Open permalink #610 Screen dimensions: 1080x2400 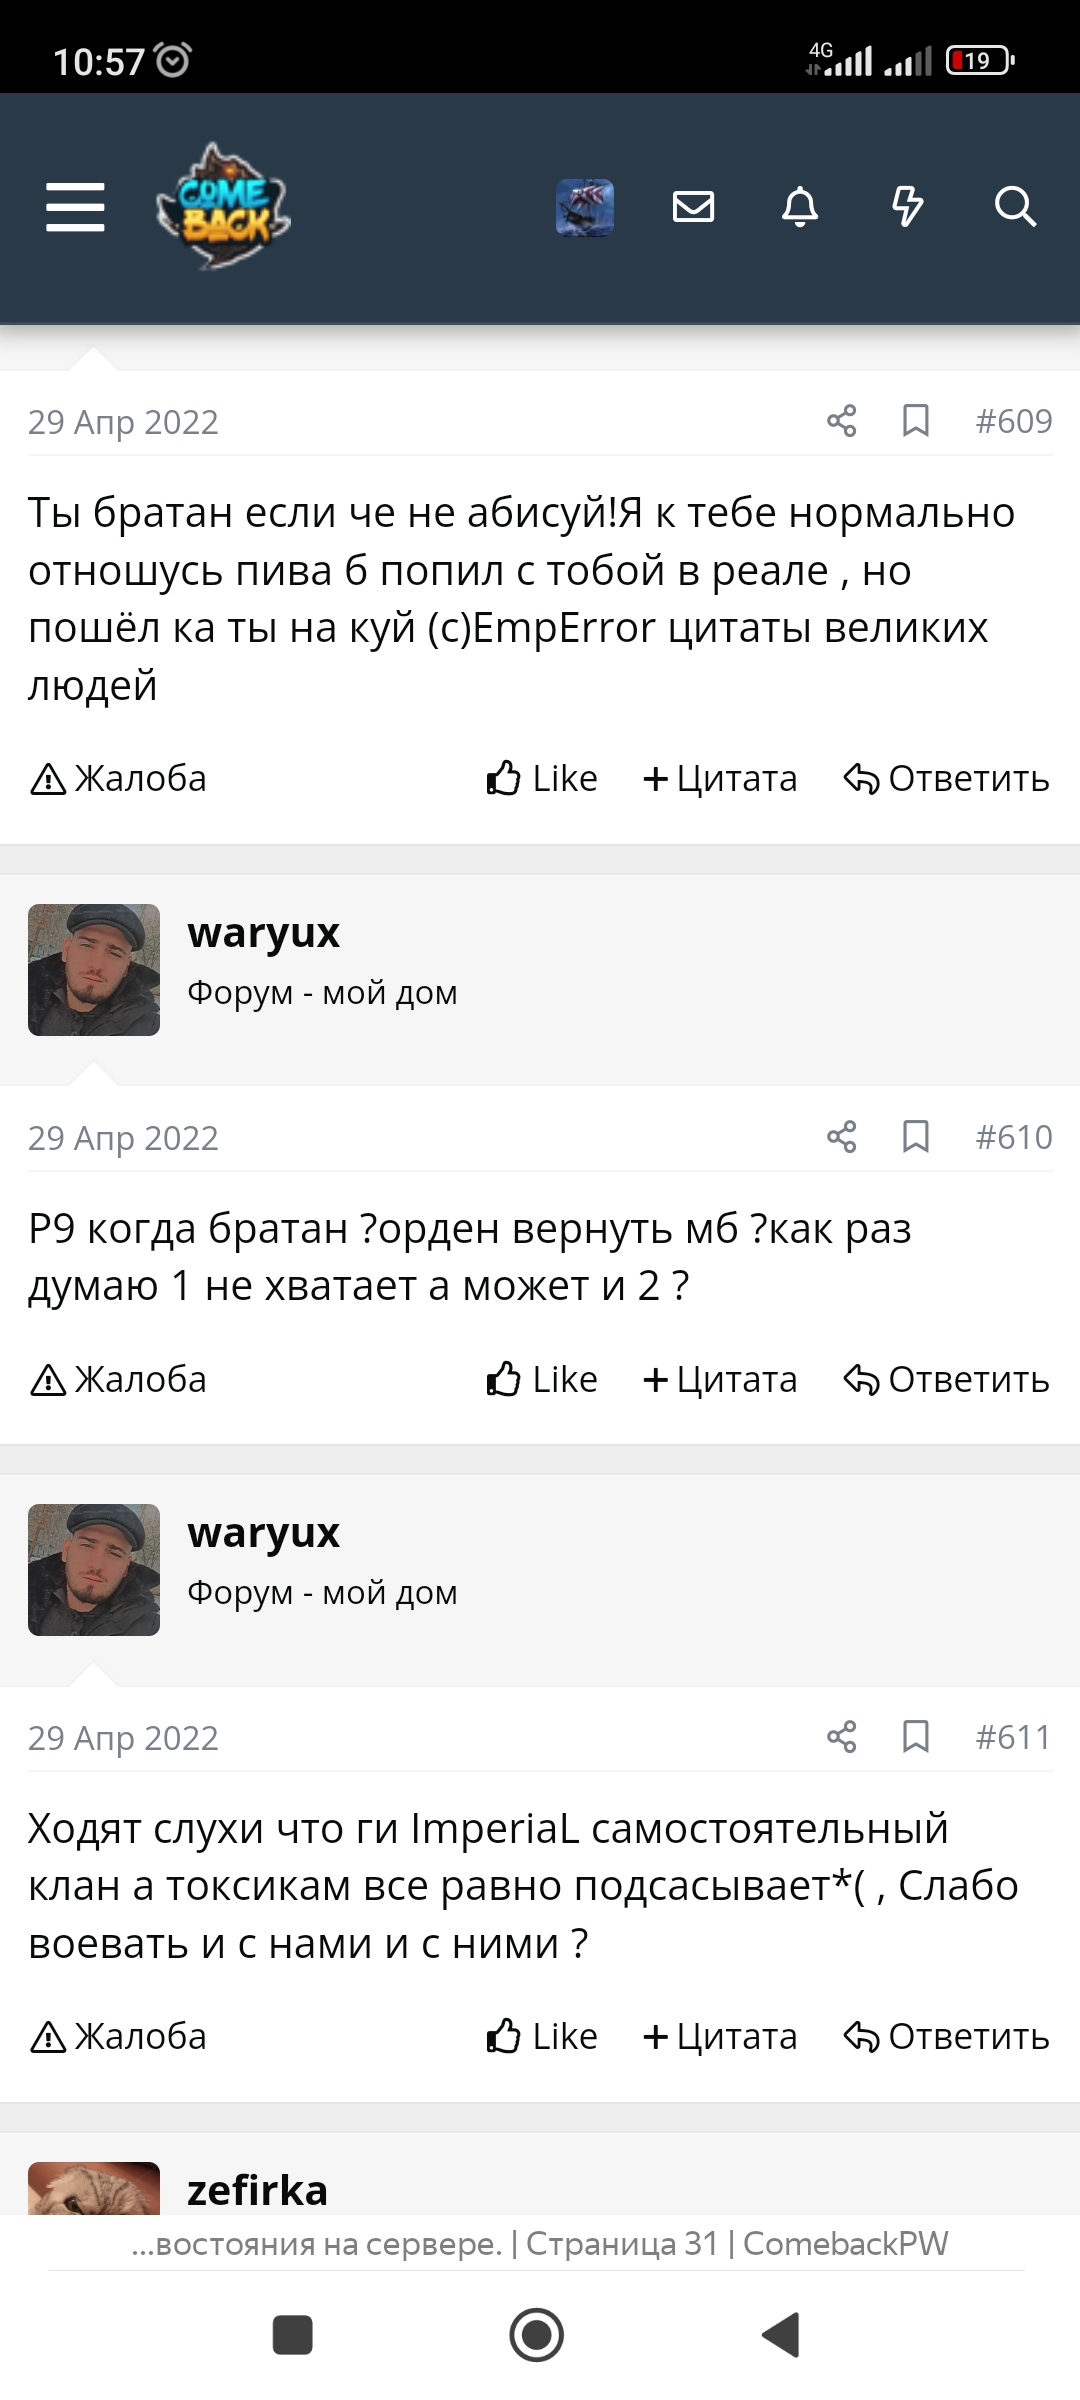click(1014, 1137)
